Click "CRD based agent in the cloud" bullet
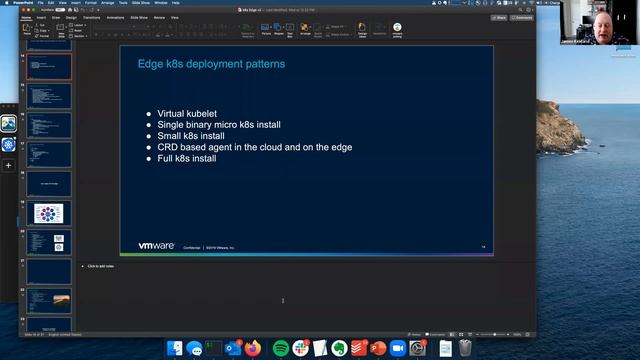The image size is (640, 360). pos(255,147)
